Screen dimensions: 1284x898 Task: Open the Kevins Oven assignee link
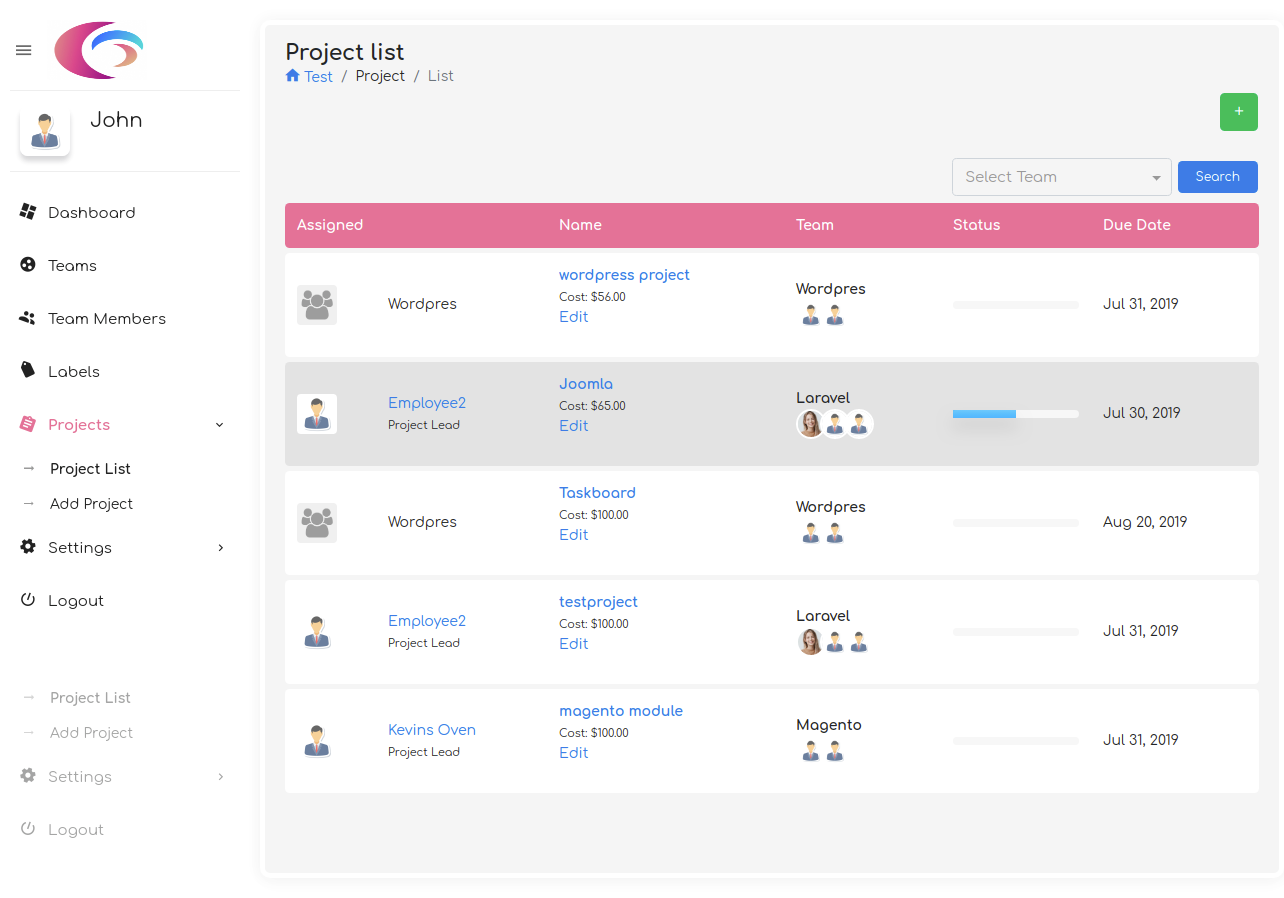pos(432,730)
